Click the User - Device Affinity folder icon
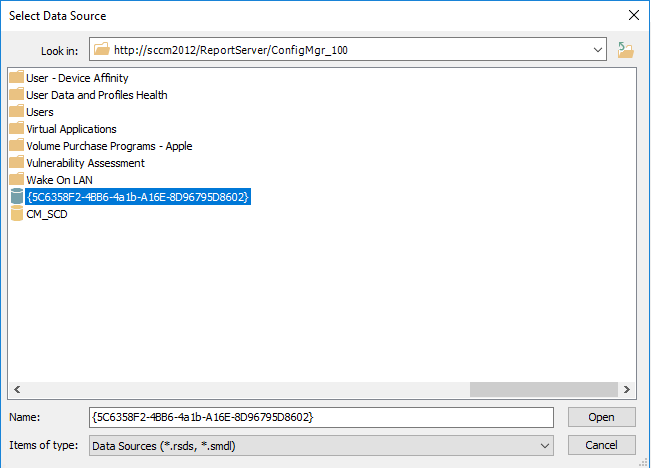The width and height of the screenshot is (651, 468). pos(17,78)
